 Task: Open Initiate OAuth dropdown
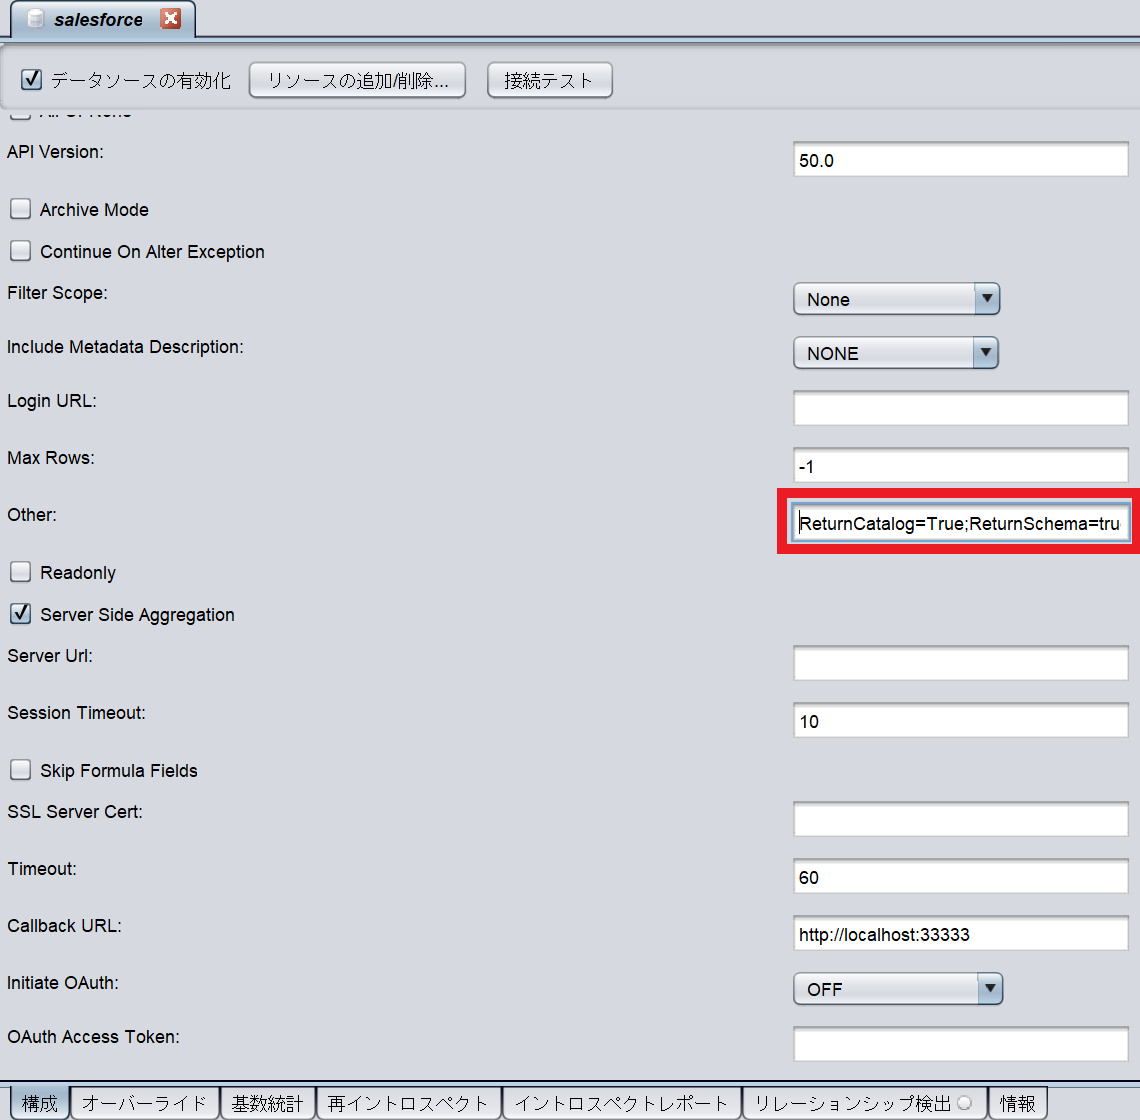pos(898,989)
